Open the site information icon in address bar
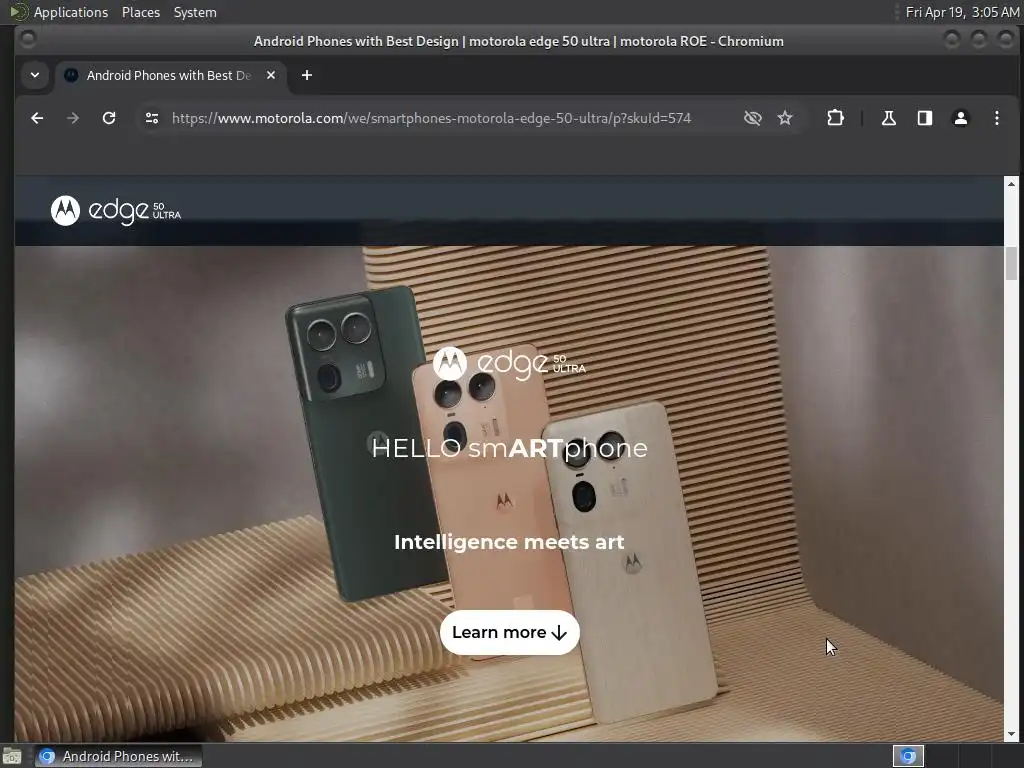Image resolution: width=1024 pixels, height=768 pixels. tap(152, 118)
